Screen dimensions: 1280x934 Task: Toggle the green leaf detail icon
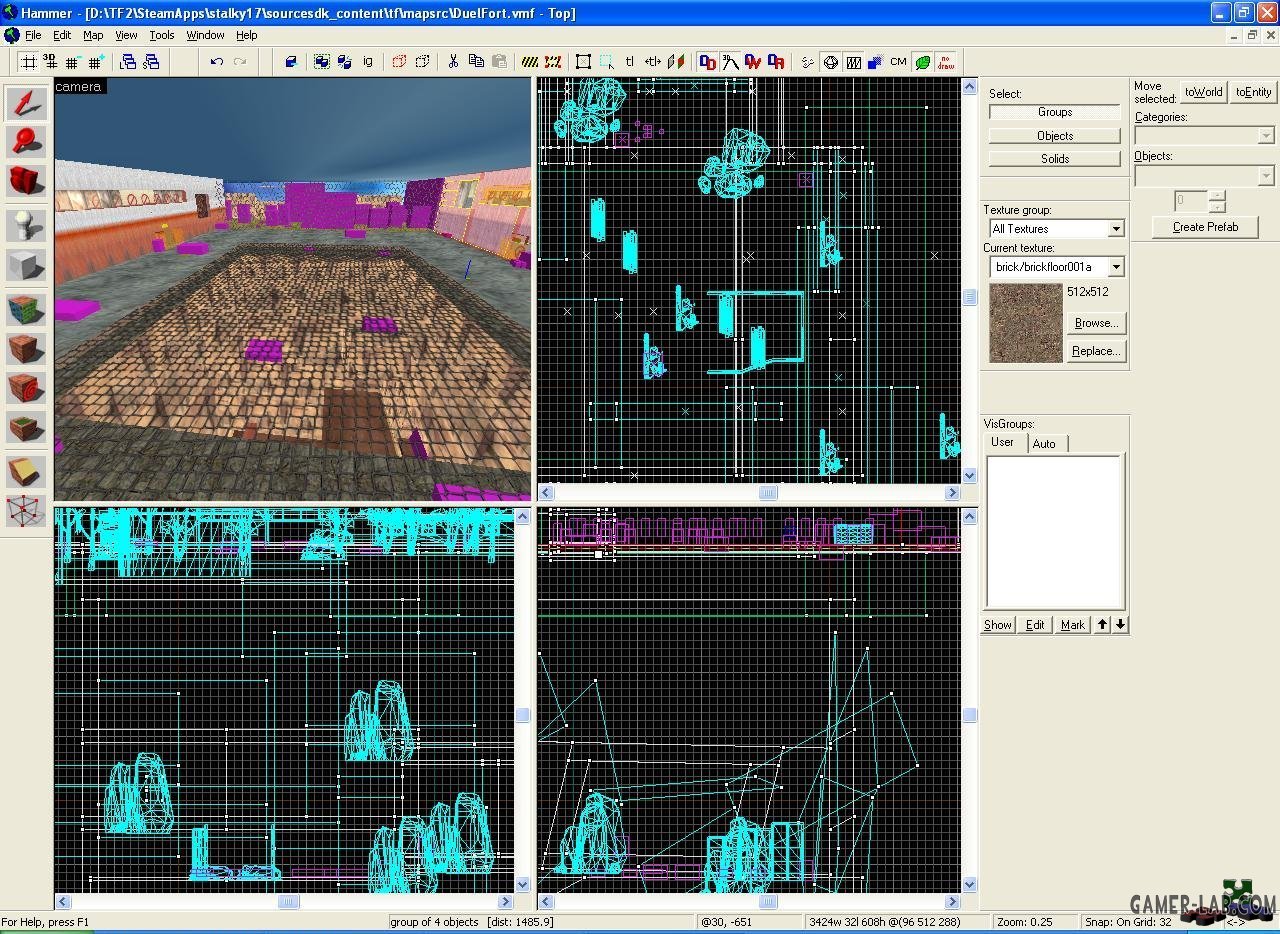coord(922,62)
